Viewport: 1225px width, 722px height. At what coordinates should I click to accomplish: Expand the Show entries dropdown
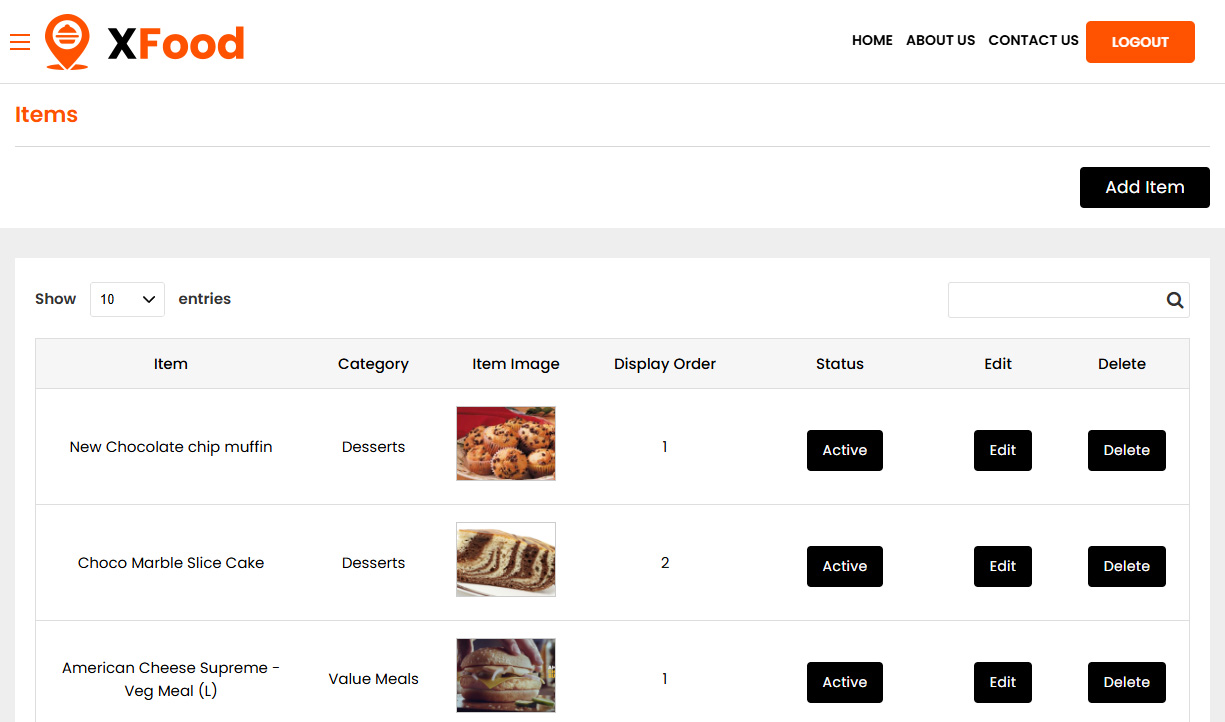tap(127, 299)
